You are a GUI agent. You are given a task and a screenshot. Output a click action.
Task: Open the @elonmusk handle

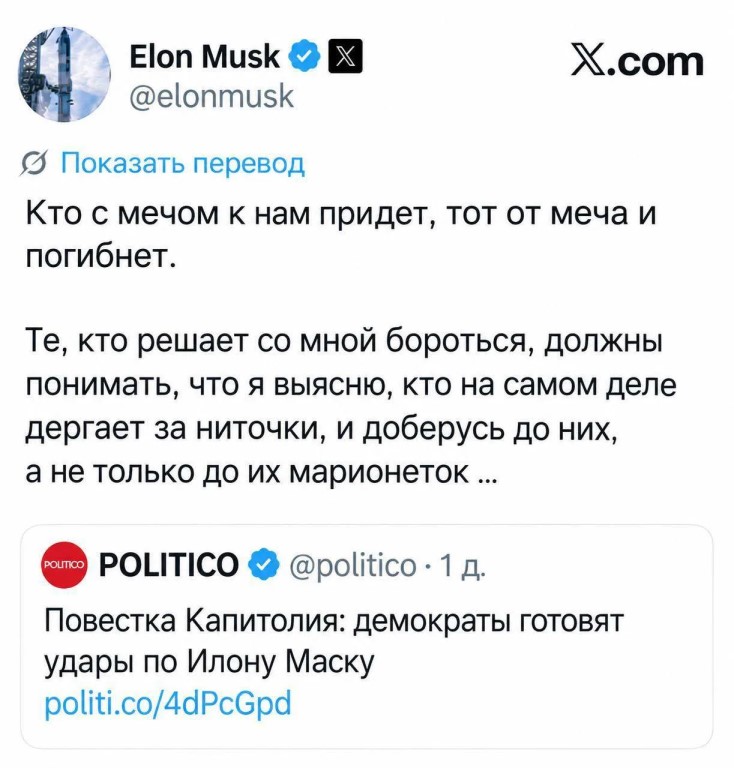211,96
